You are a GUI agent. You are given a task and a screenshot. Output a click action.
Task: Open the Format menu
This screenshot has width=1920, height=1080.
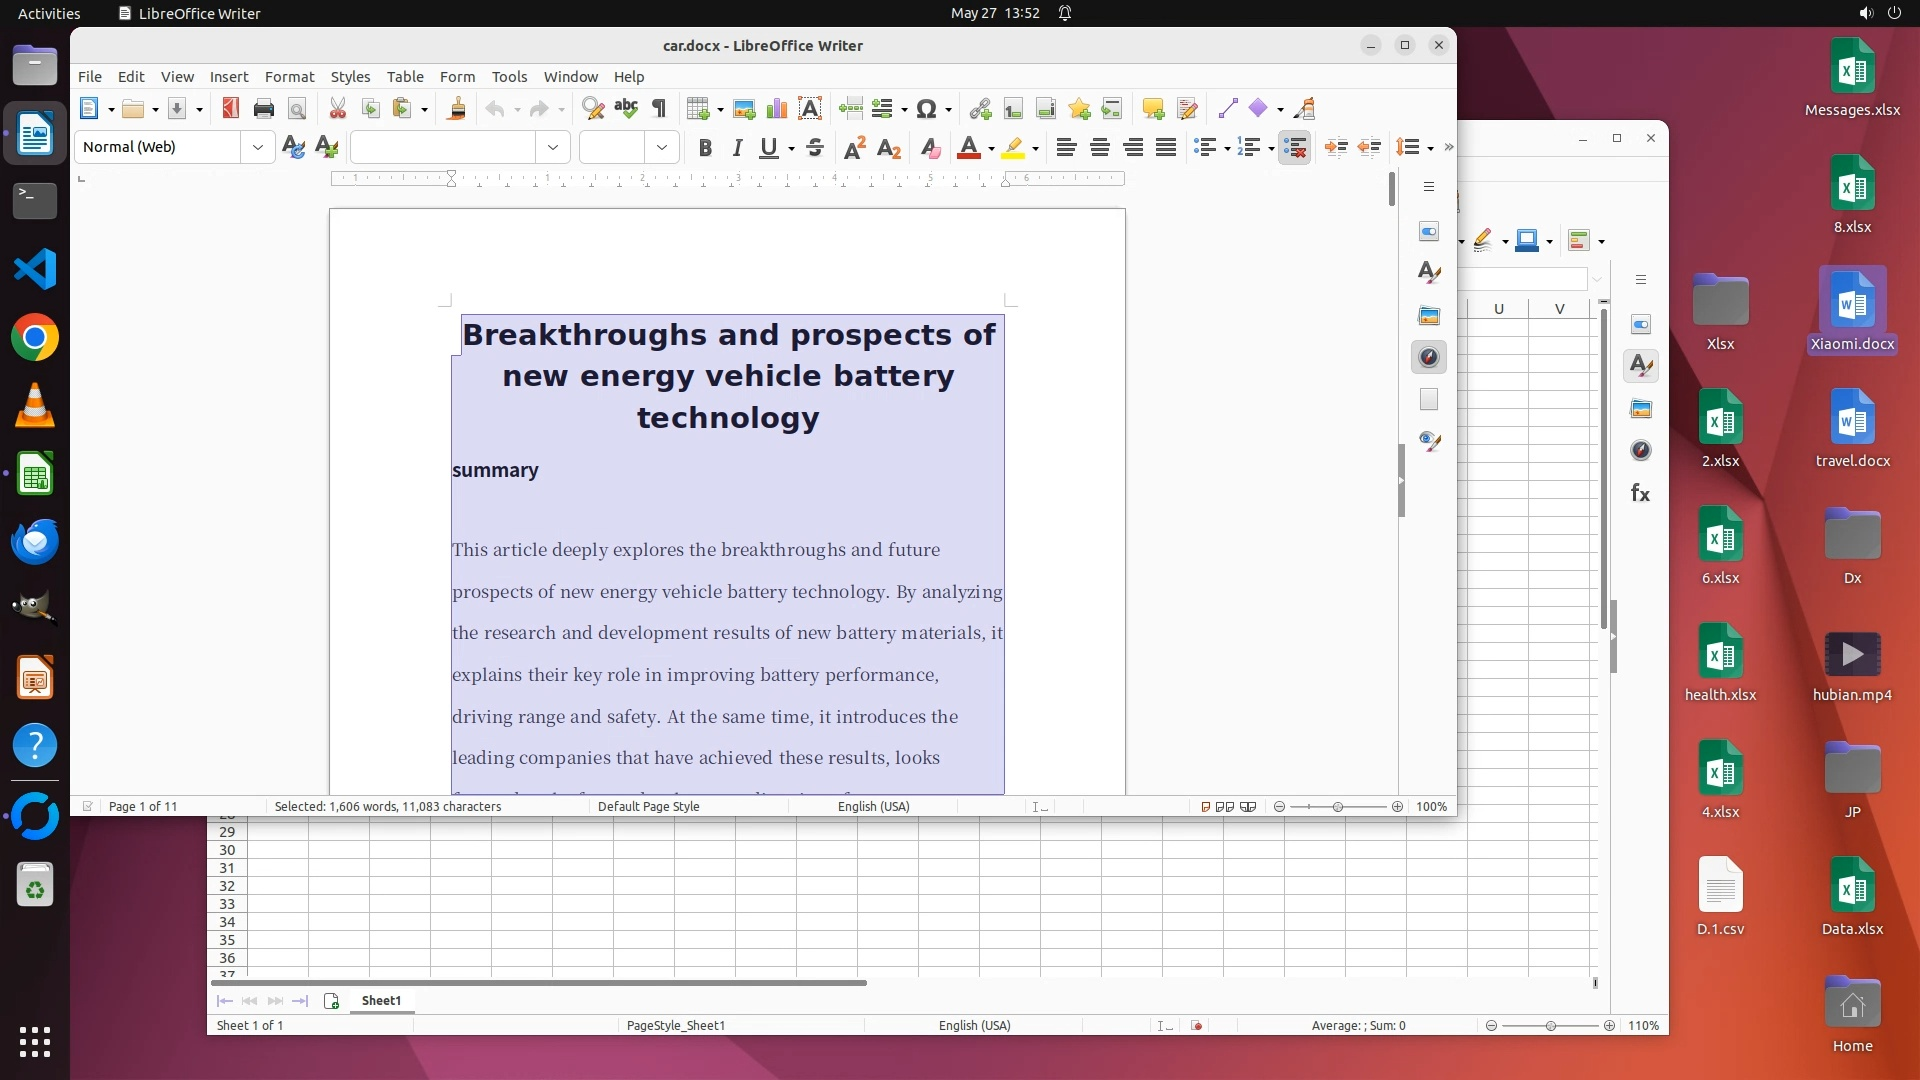[x=289, y=77]
